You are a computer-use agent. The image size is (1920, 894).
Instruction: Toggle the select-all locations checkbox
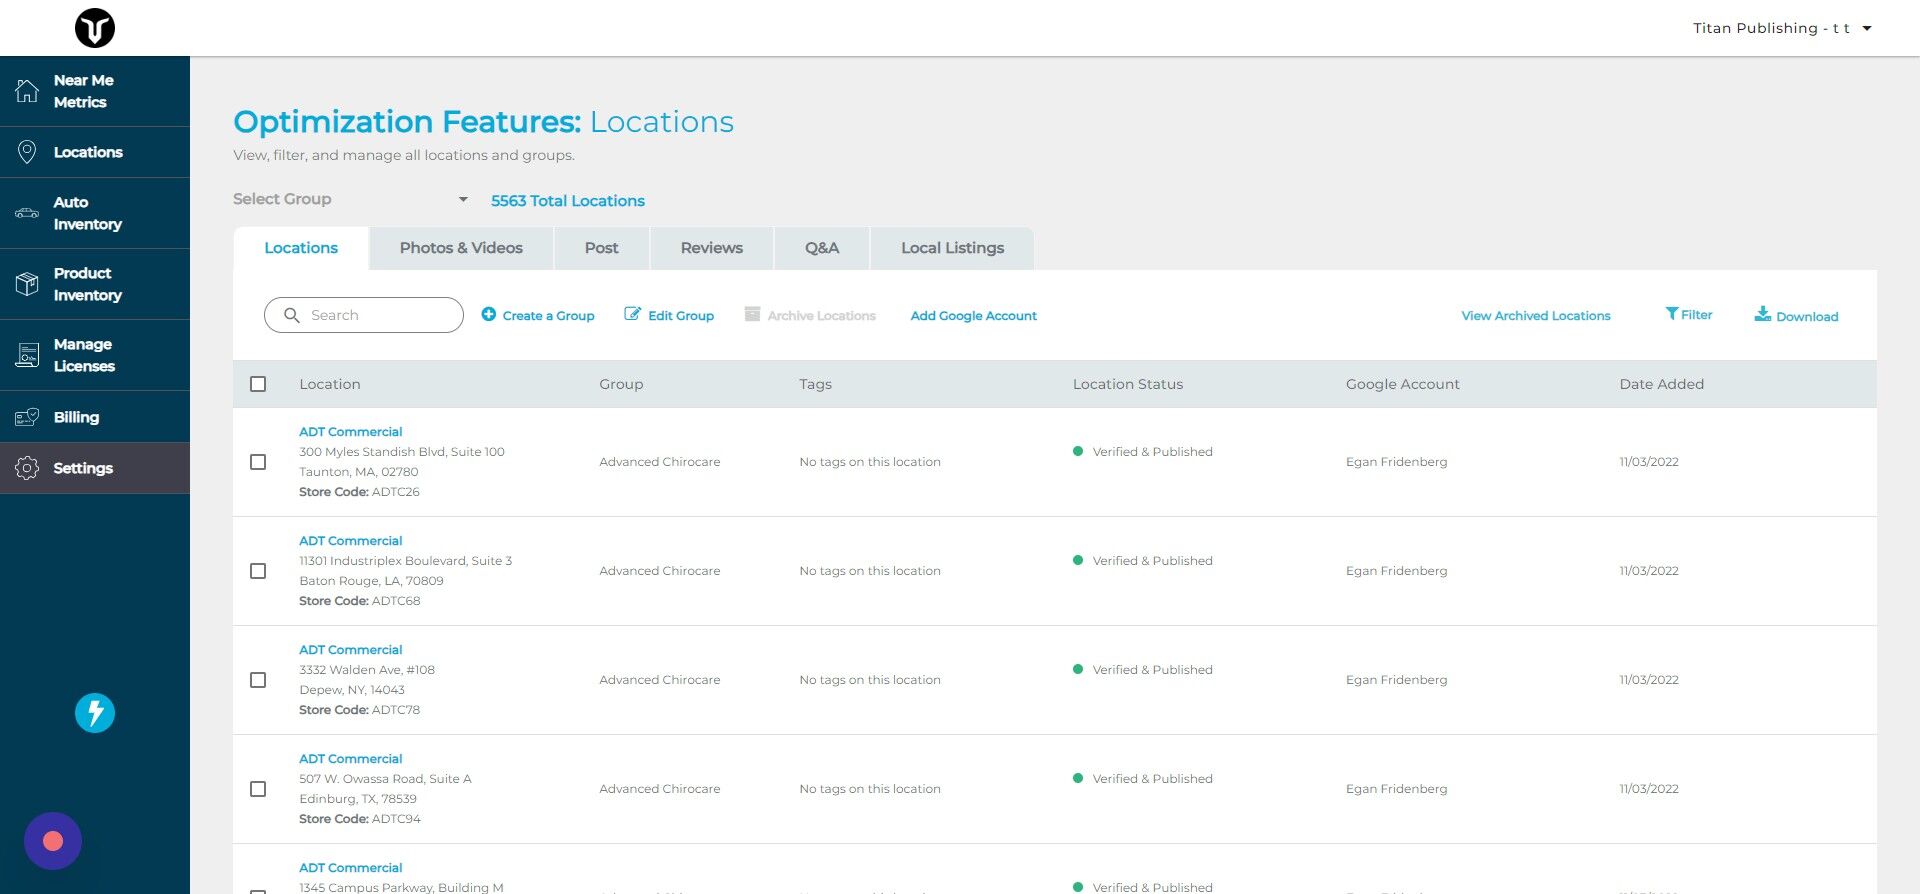click(258, 384)
